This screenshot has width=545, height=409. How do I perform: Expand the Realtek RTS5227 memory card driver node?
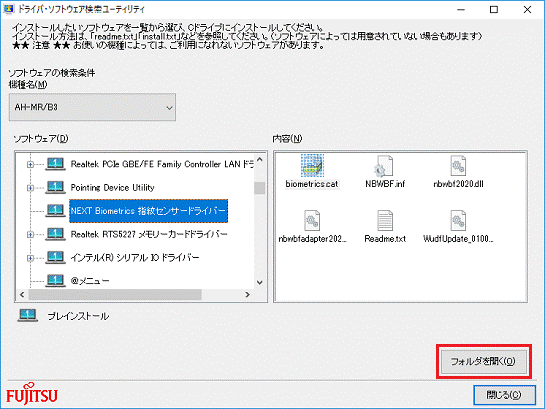pos(30,235)
